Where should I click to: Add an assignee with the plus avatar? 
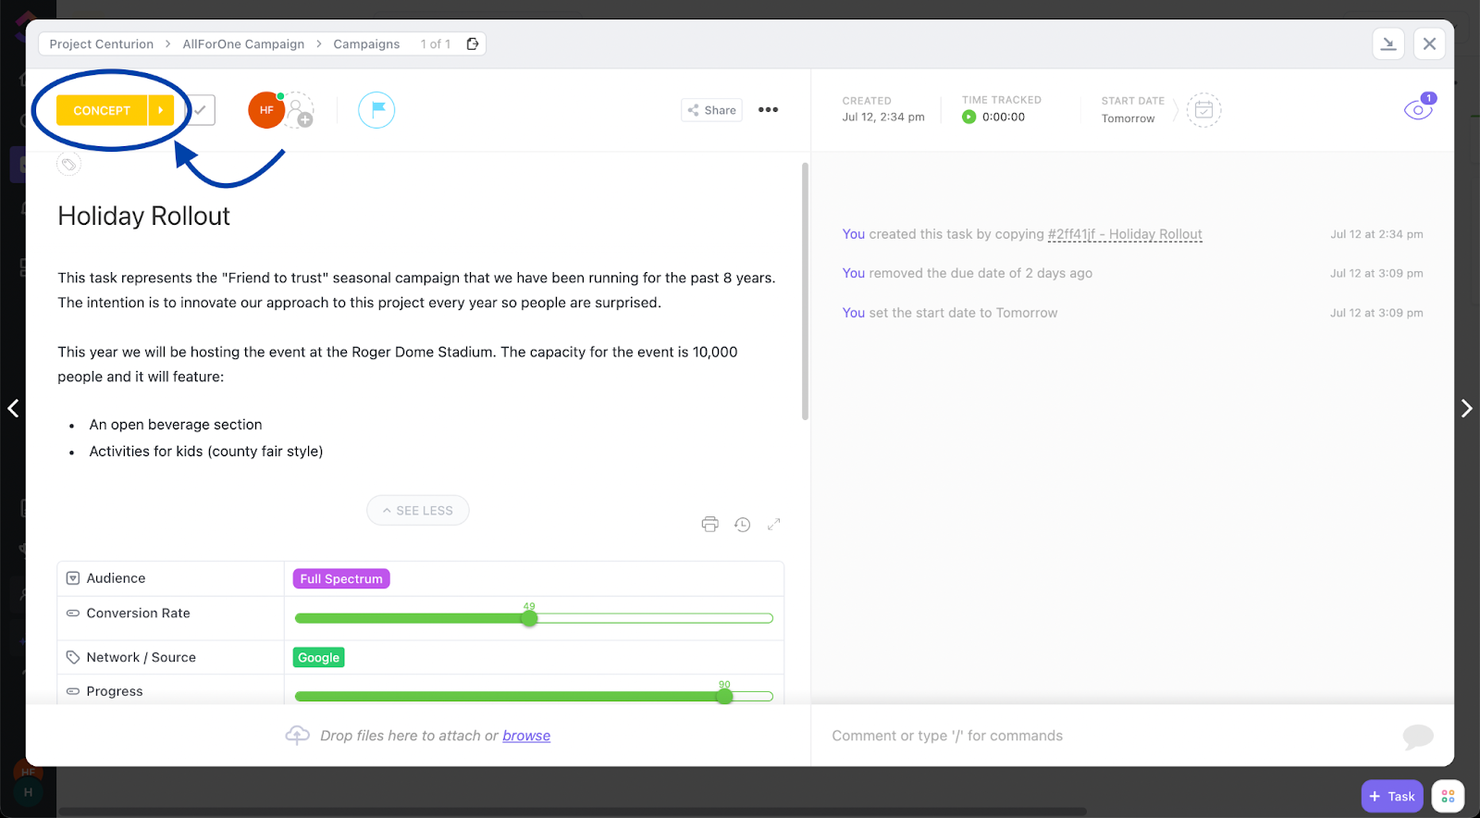click(299, 111)
